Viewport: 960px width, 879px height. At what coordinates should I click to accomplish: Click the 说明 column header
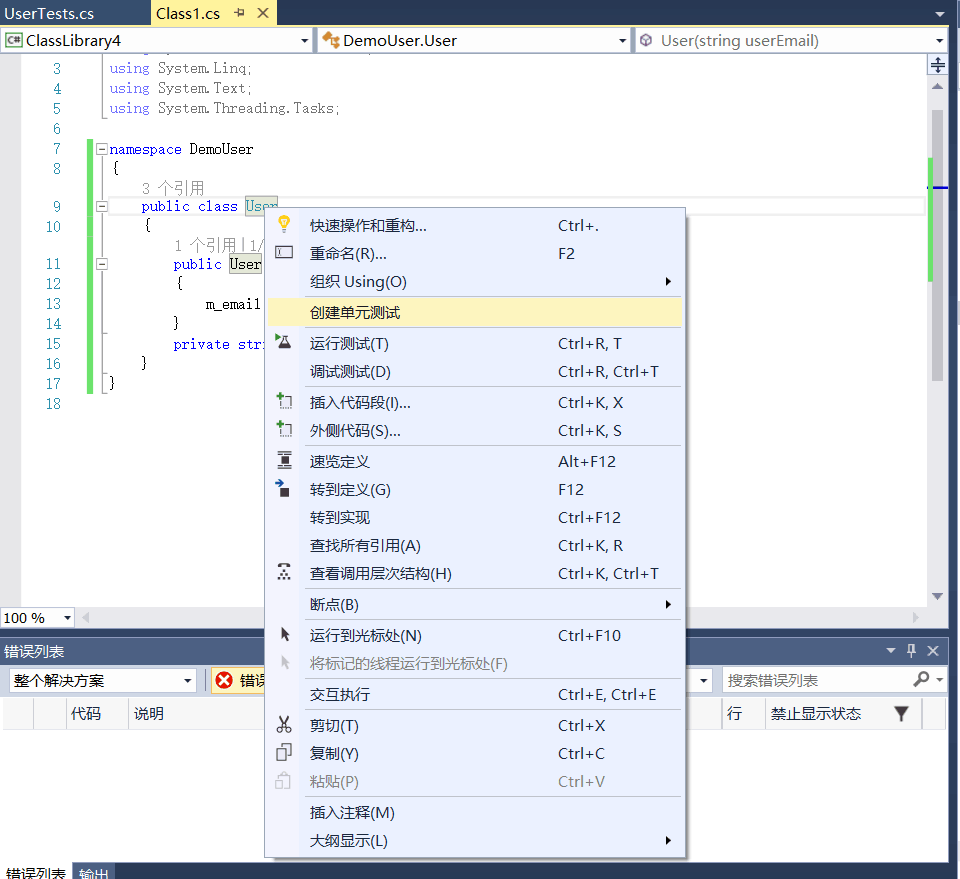click(x=149, y=714)
